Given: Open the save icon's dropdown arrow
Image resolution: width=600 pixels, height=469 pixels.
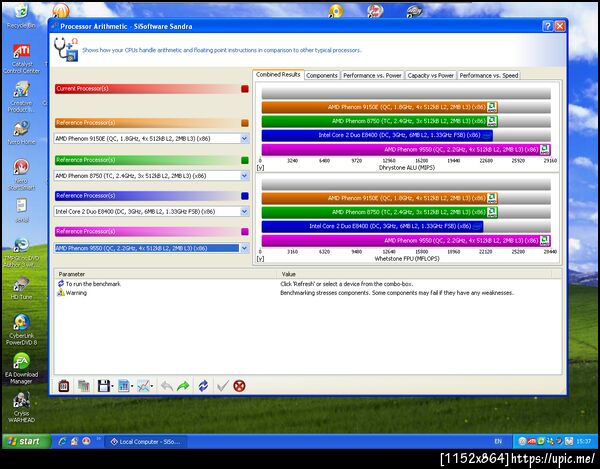Looking at the screenshot, I should (112, 386).
